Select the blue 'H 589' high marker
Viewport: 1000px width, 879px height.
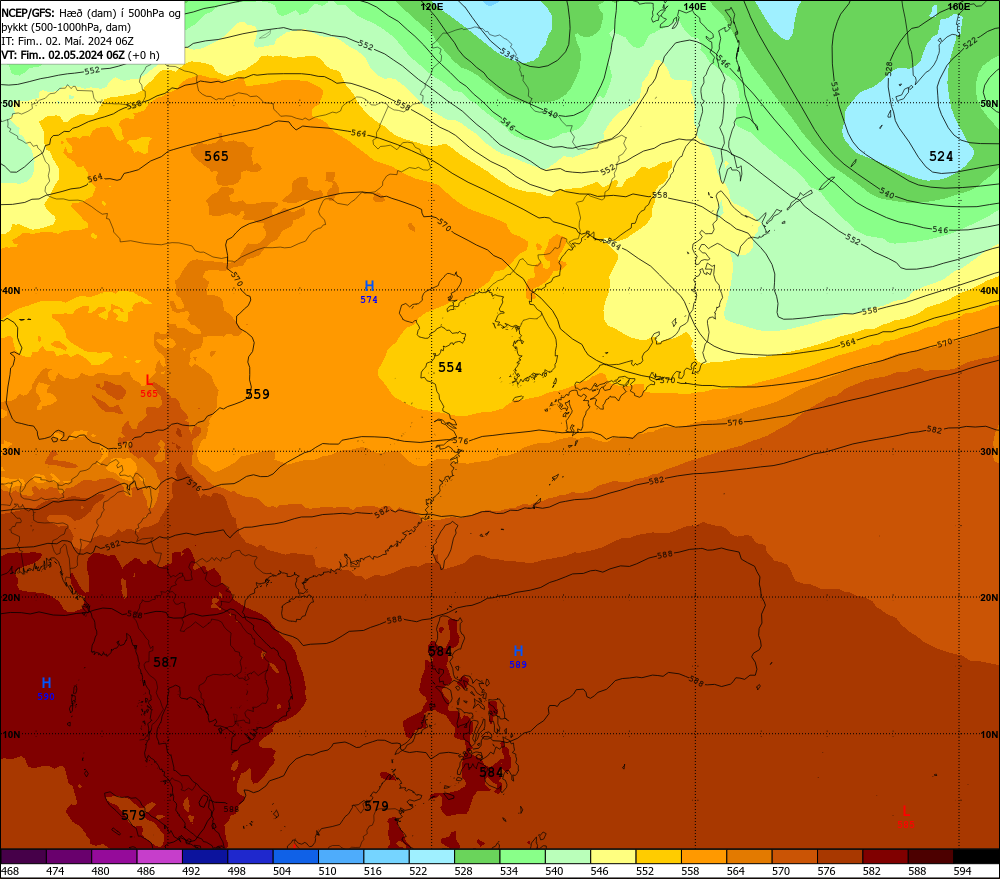518,656
